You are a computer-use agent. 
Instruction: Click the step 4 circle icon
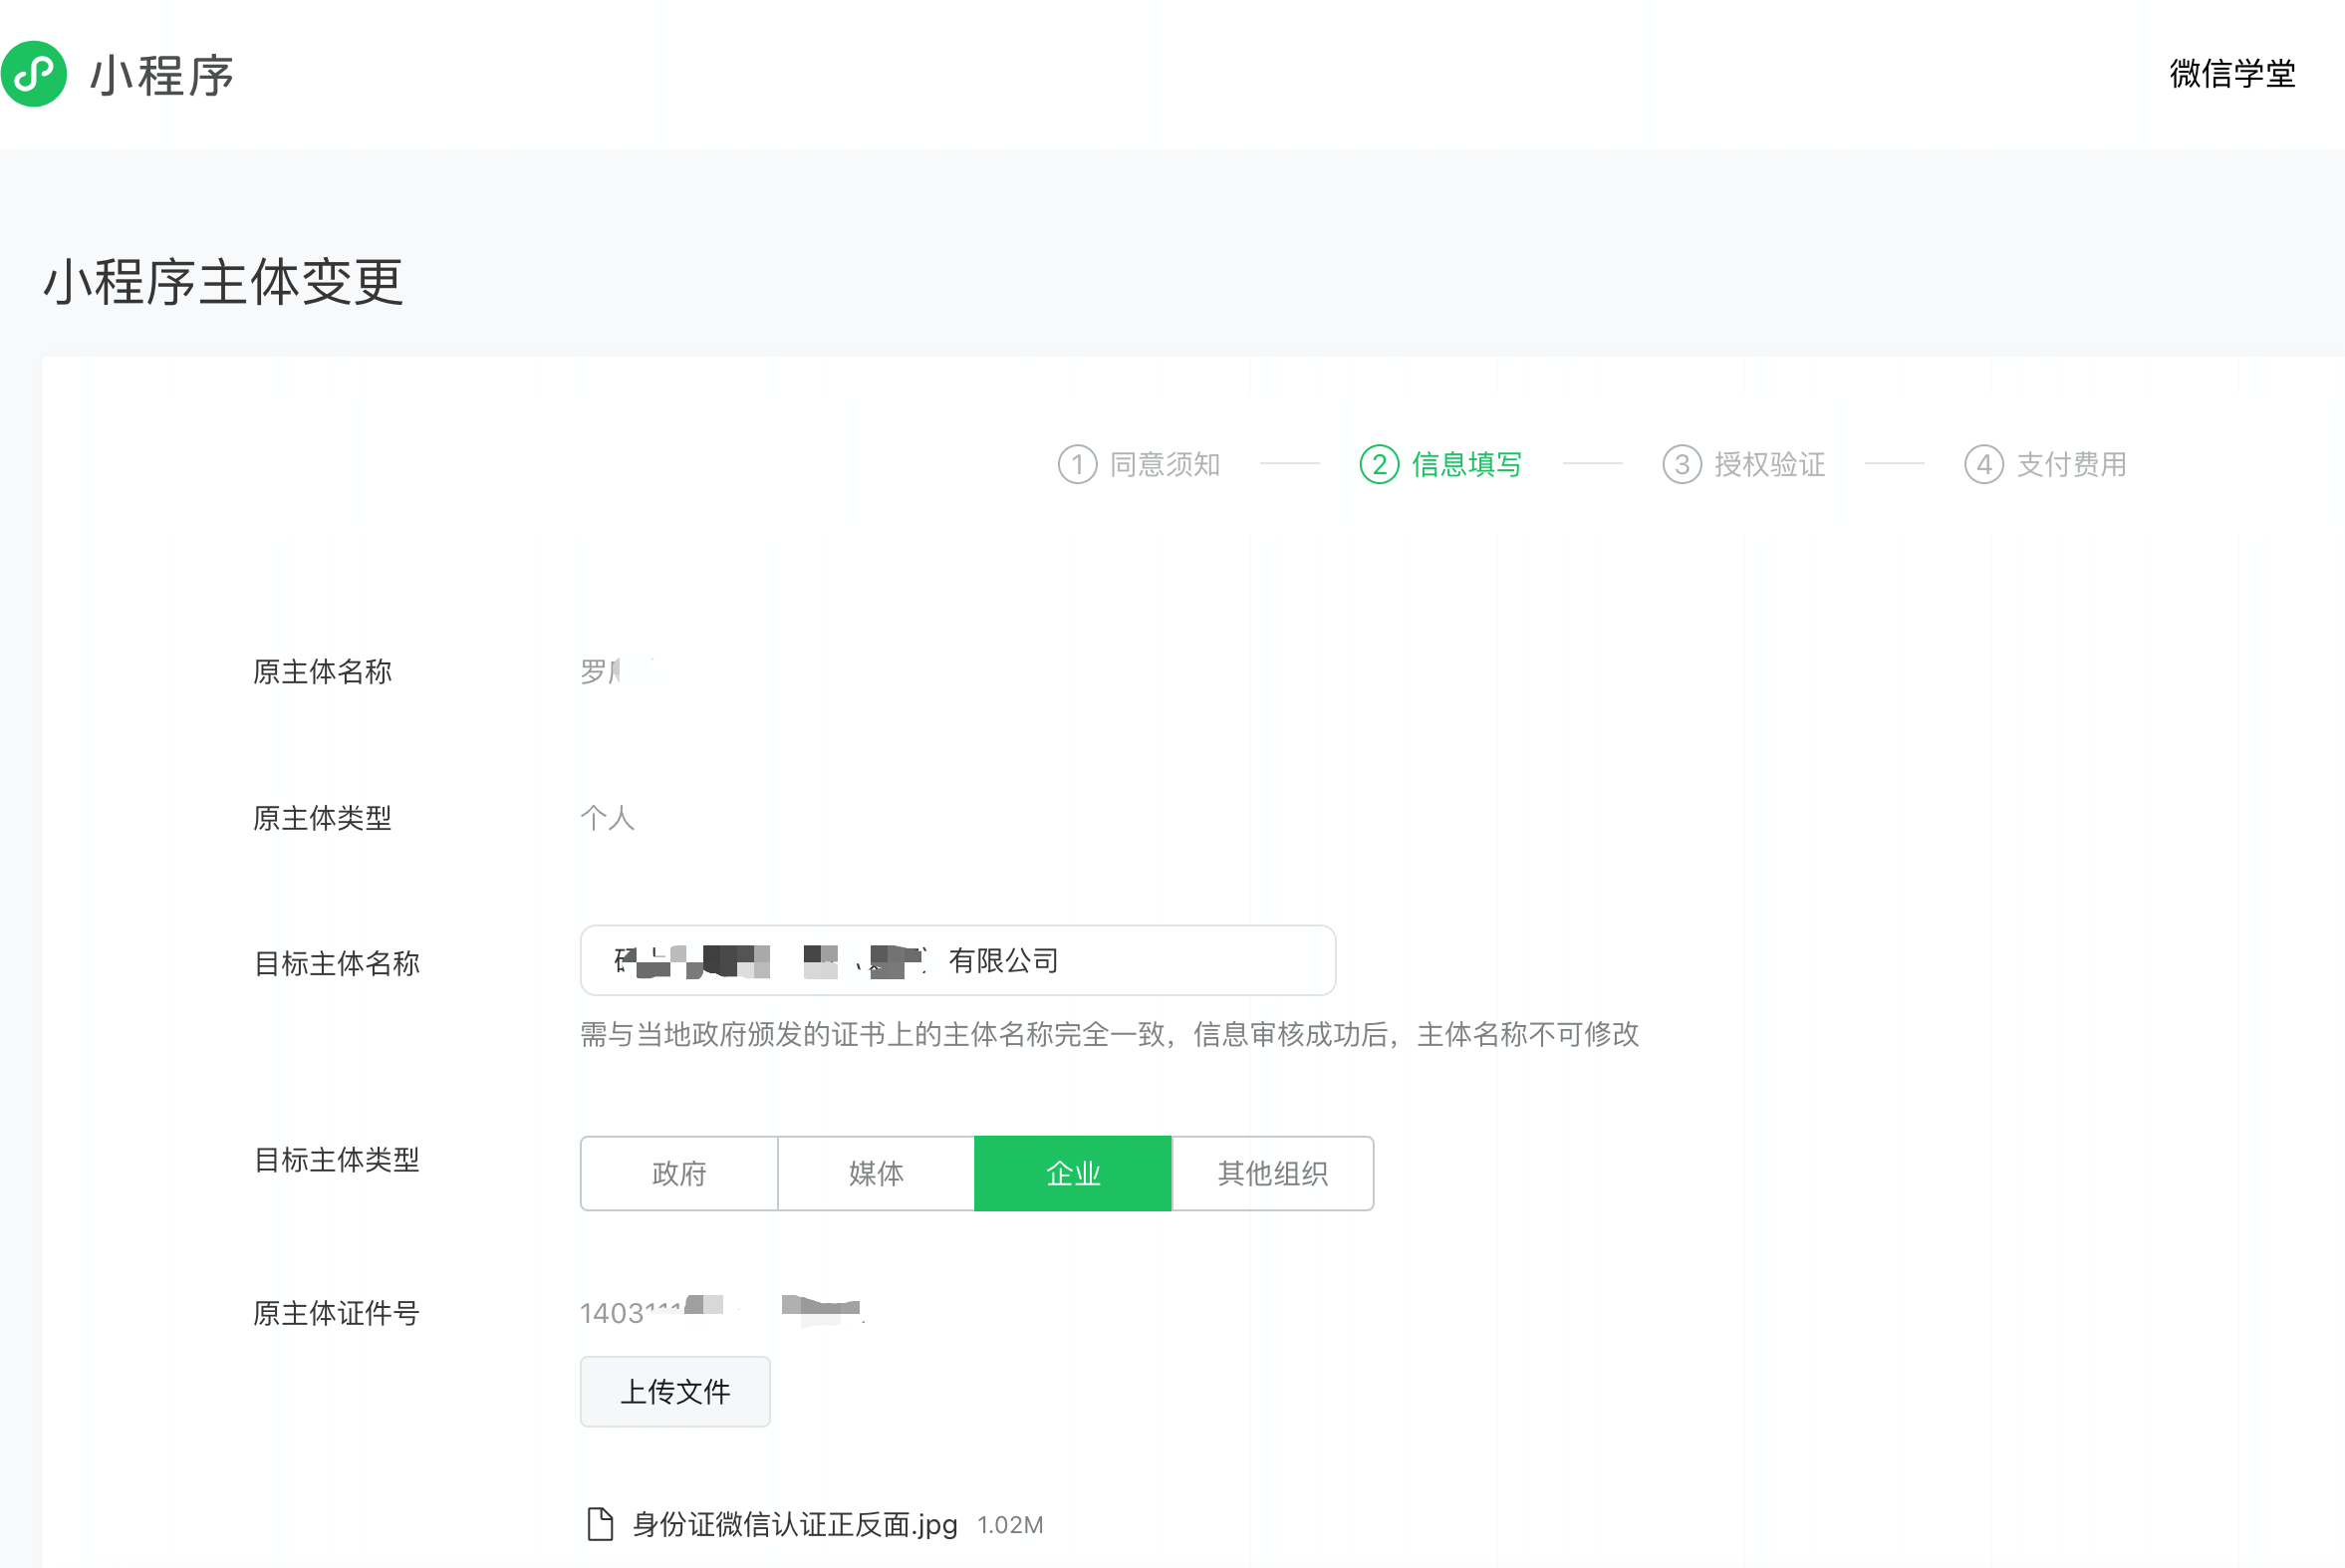[1983, 464]
